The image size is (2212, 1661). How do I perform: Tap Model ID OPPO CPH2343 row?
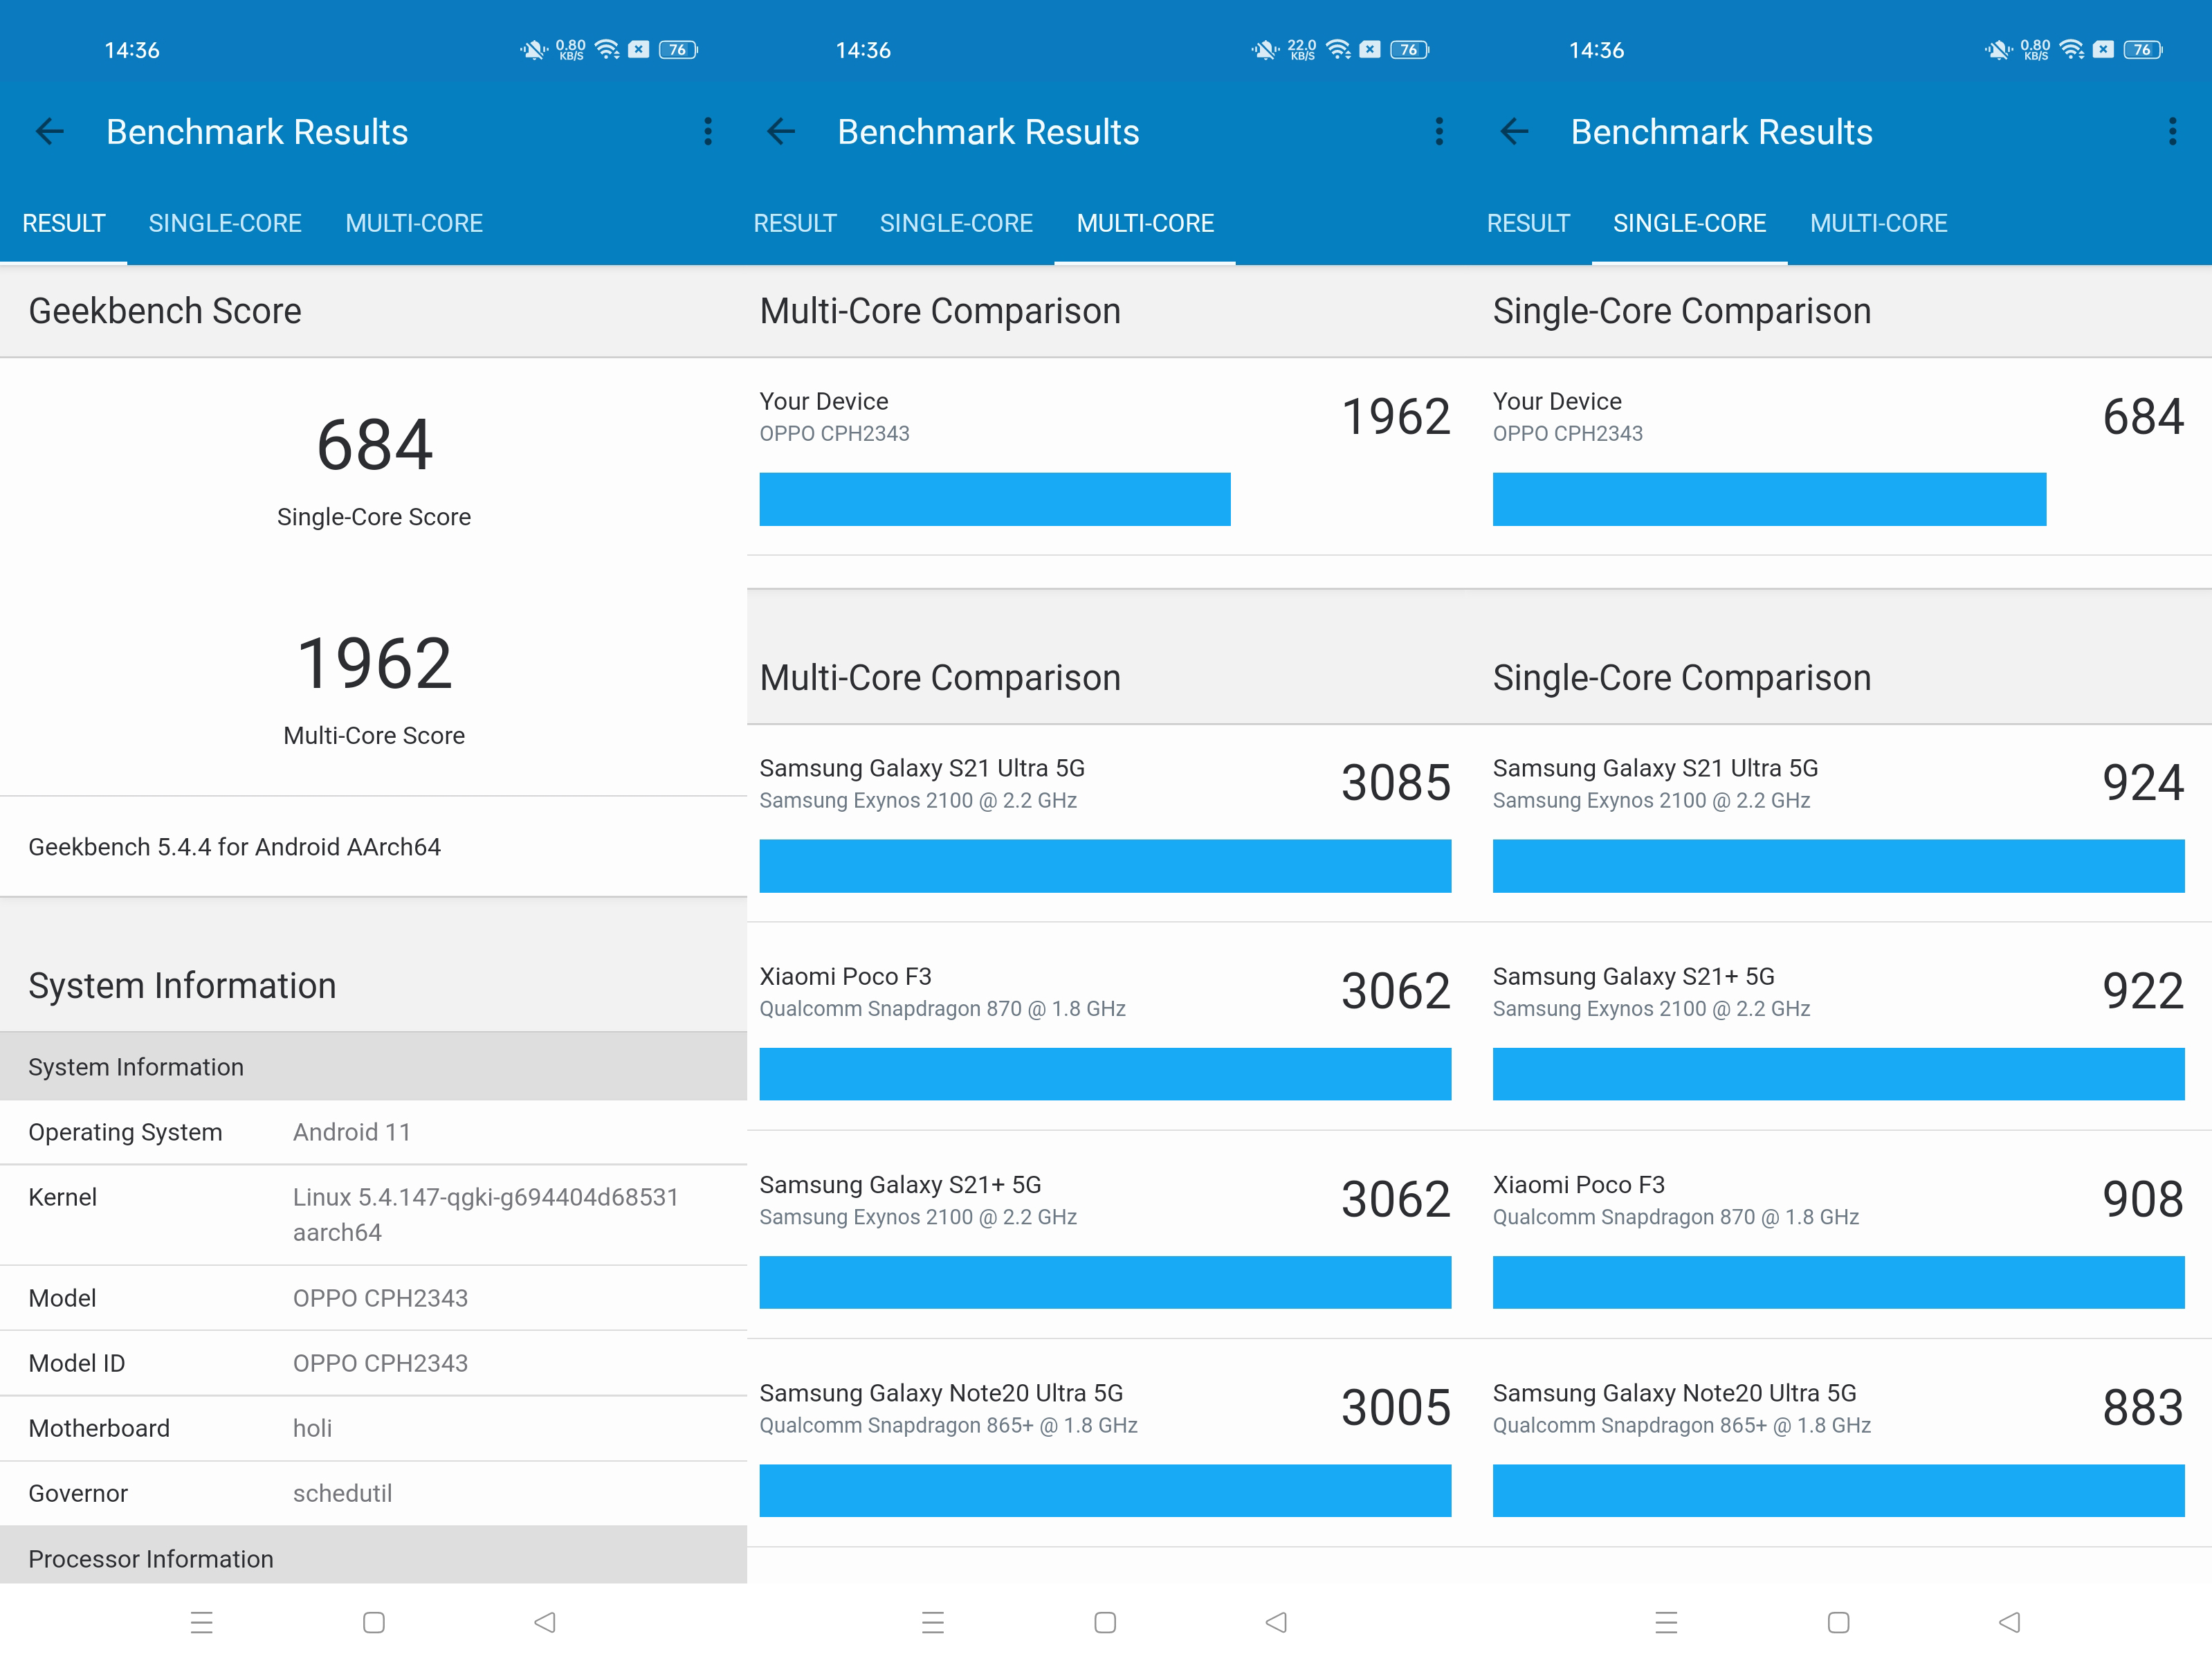tap(373, 1363)
